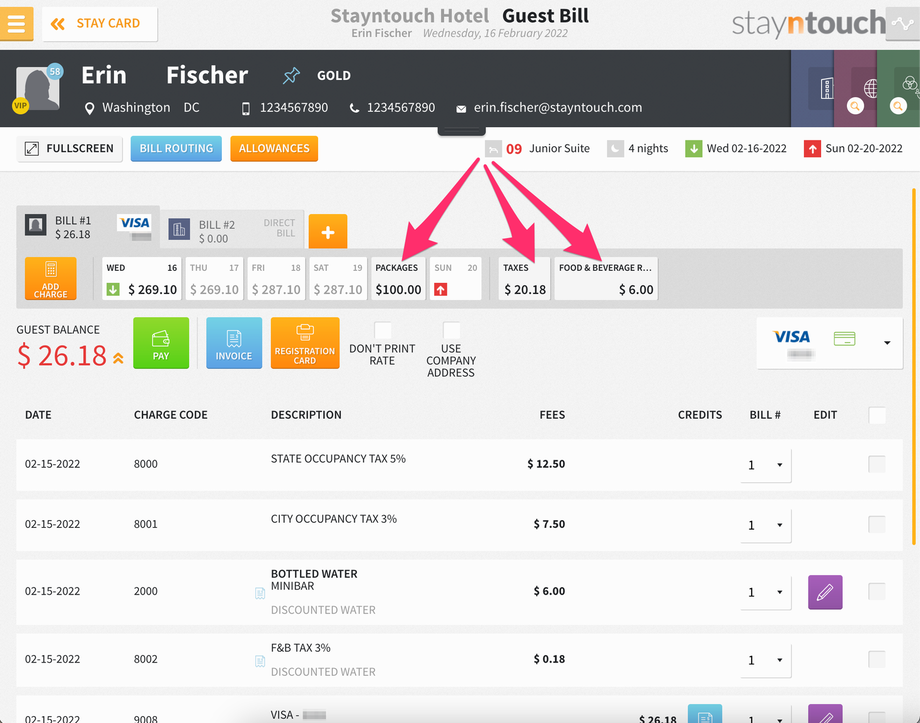
Task: Check the City Occupancy Tax row checkbox
Action: (877, 524)
